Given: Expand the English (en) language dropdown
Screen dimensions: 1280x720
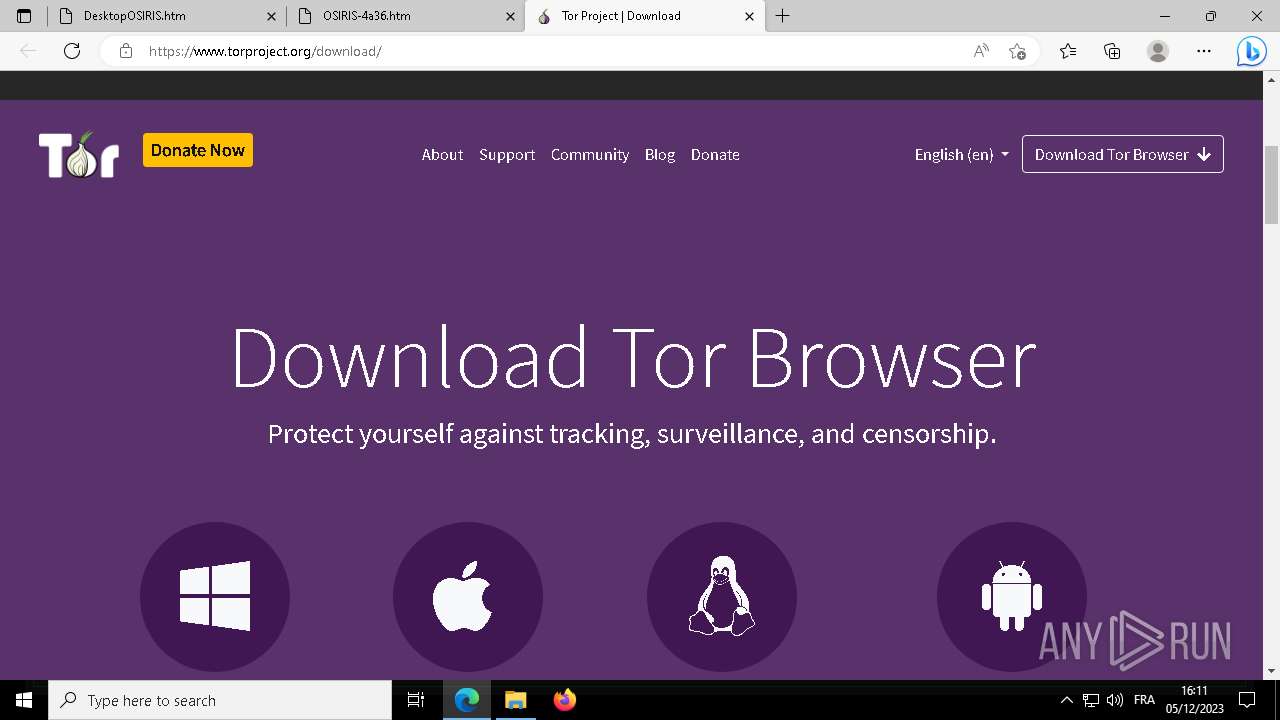Looking at the screenshot, I should (x=962, y=154).
